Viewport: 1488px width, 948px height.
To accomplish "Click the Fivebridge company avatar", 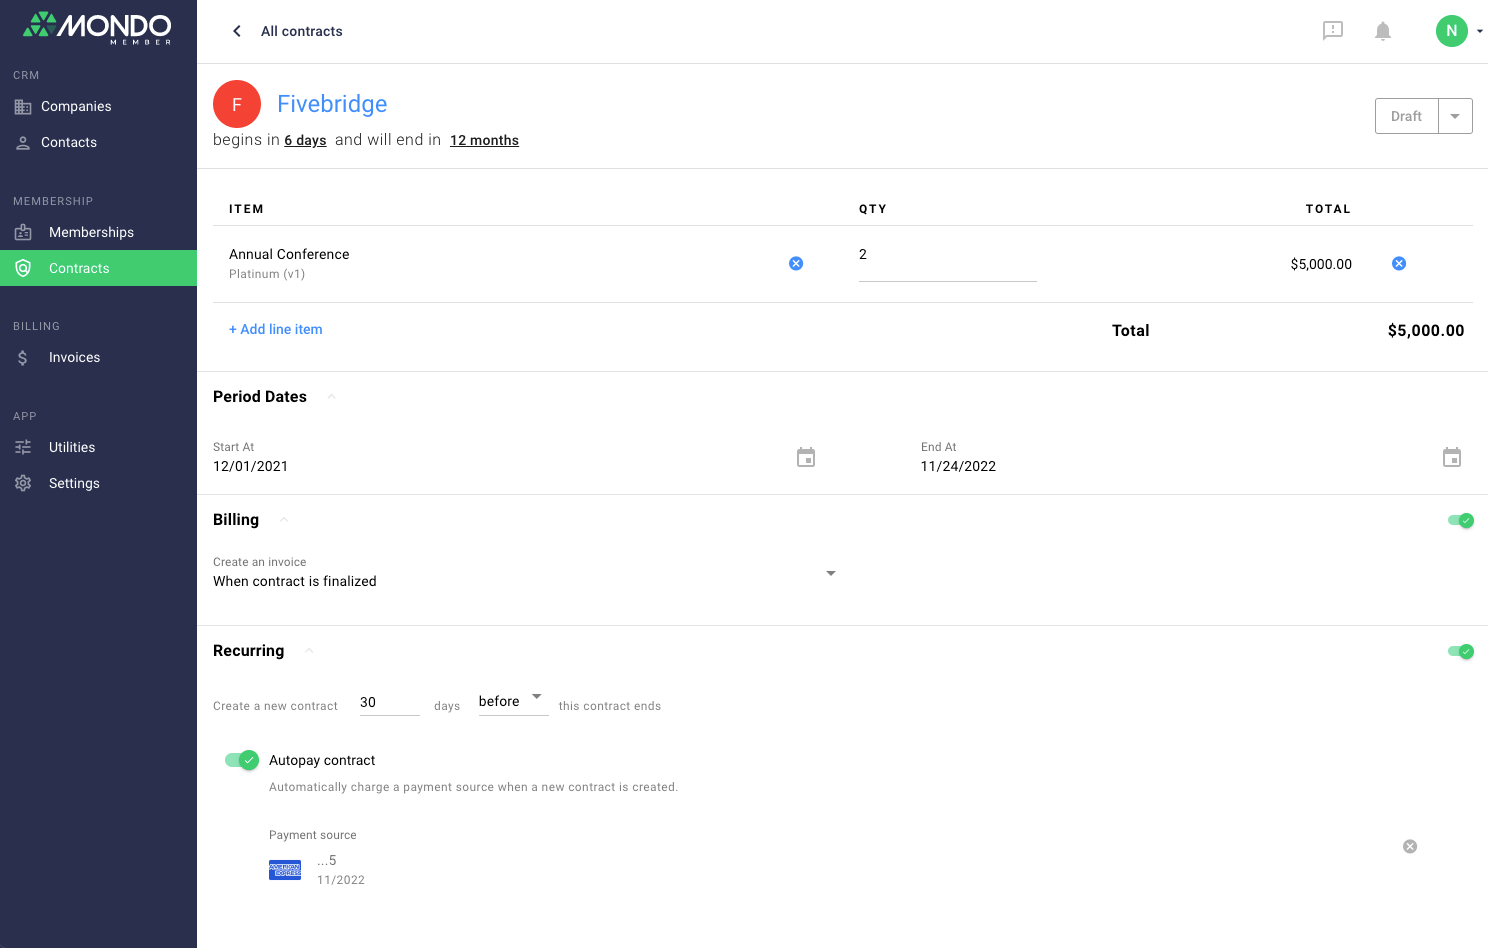I will tap(237, 104).
